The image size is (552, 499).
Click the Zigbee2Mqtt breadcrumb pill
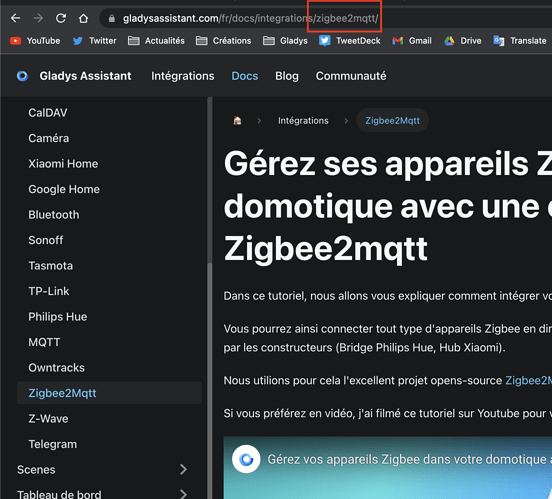[393, 120]
